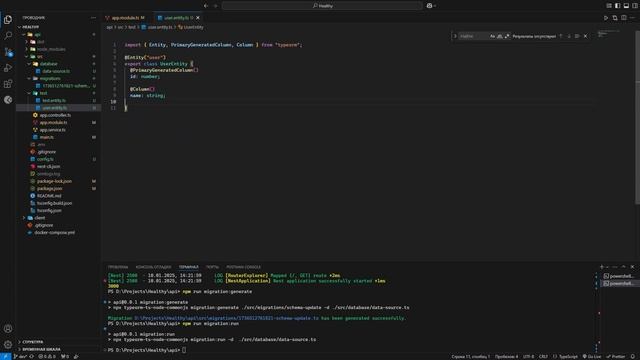Image resolution: width=640 pixels, height=360 pixels.
Task: Open docker-compose.yml in the explorer
Action: coord(55,233)
